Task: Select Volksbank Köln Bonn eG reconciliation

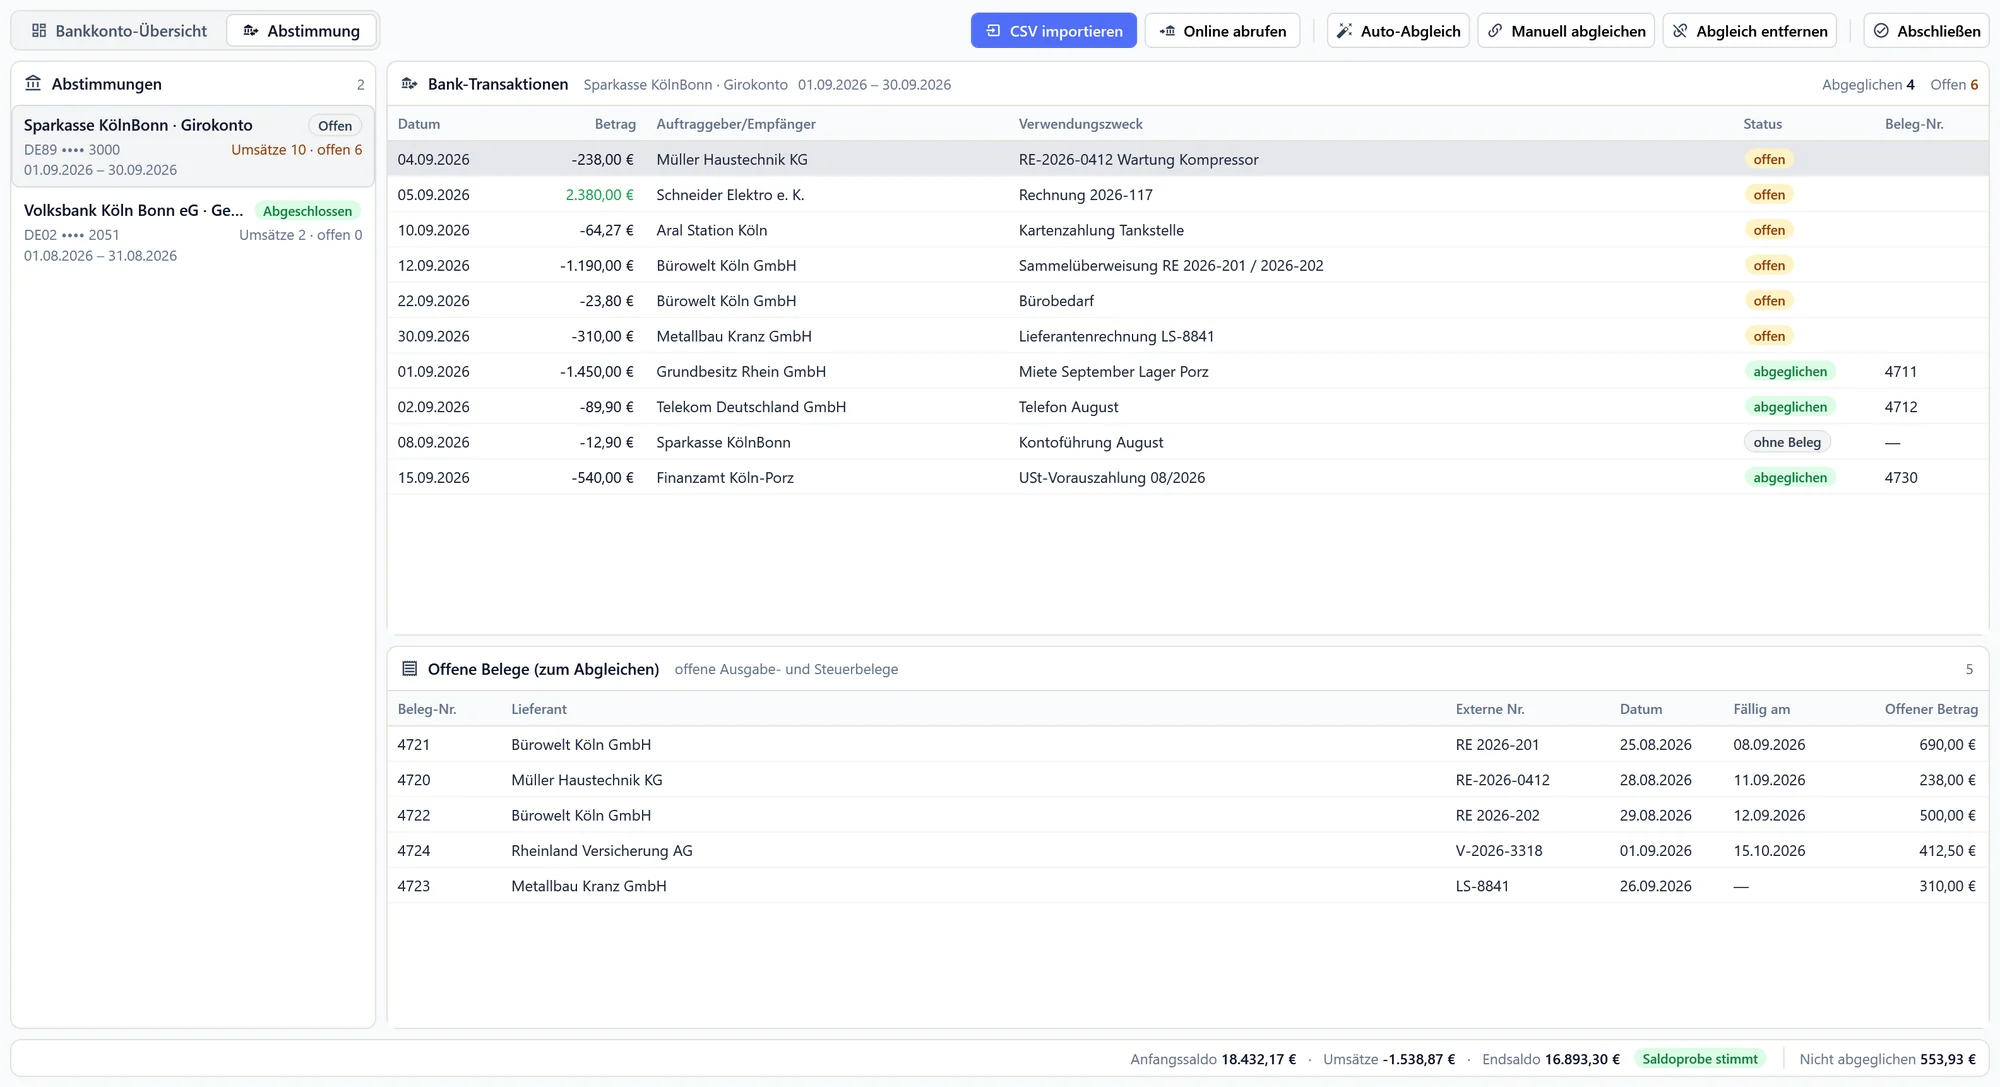Action: [x=193, y=232]
